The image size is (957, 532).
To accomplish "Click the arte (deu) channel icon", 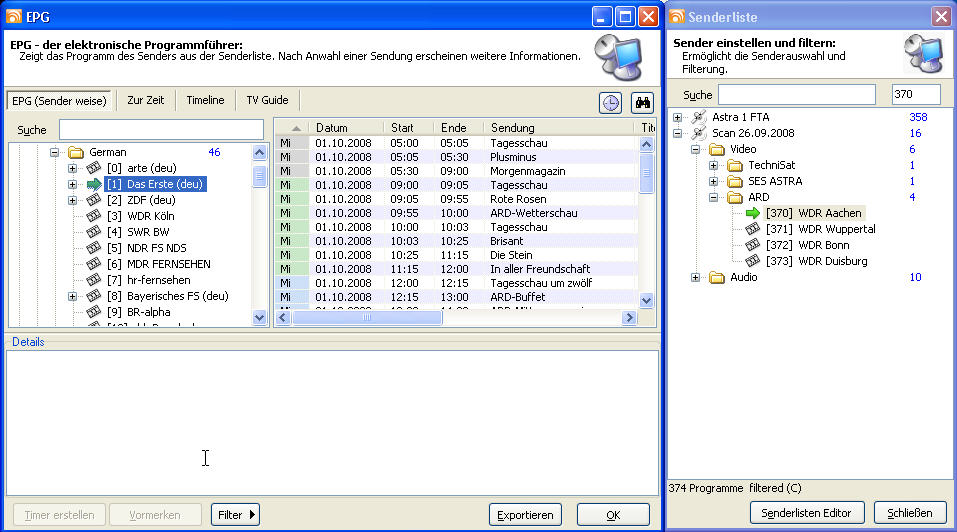I will (x=93, y=168).
